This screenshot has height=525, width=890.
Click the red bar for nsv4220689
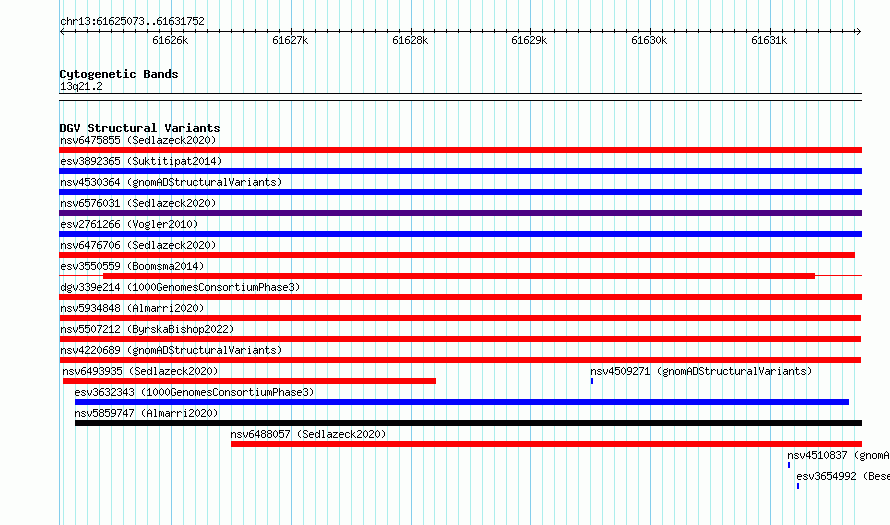[460, 360]
